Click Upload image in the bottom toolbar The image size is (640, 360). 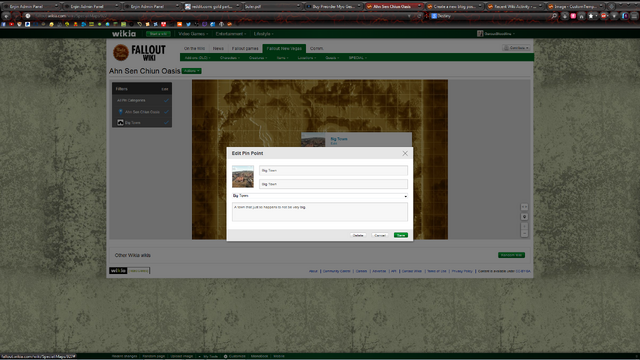182,356
